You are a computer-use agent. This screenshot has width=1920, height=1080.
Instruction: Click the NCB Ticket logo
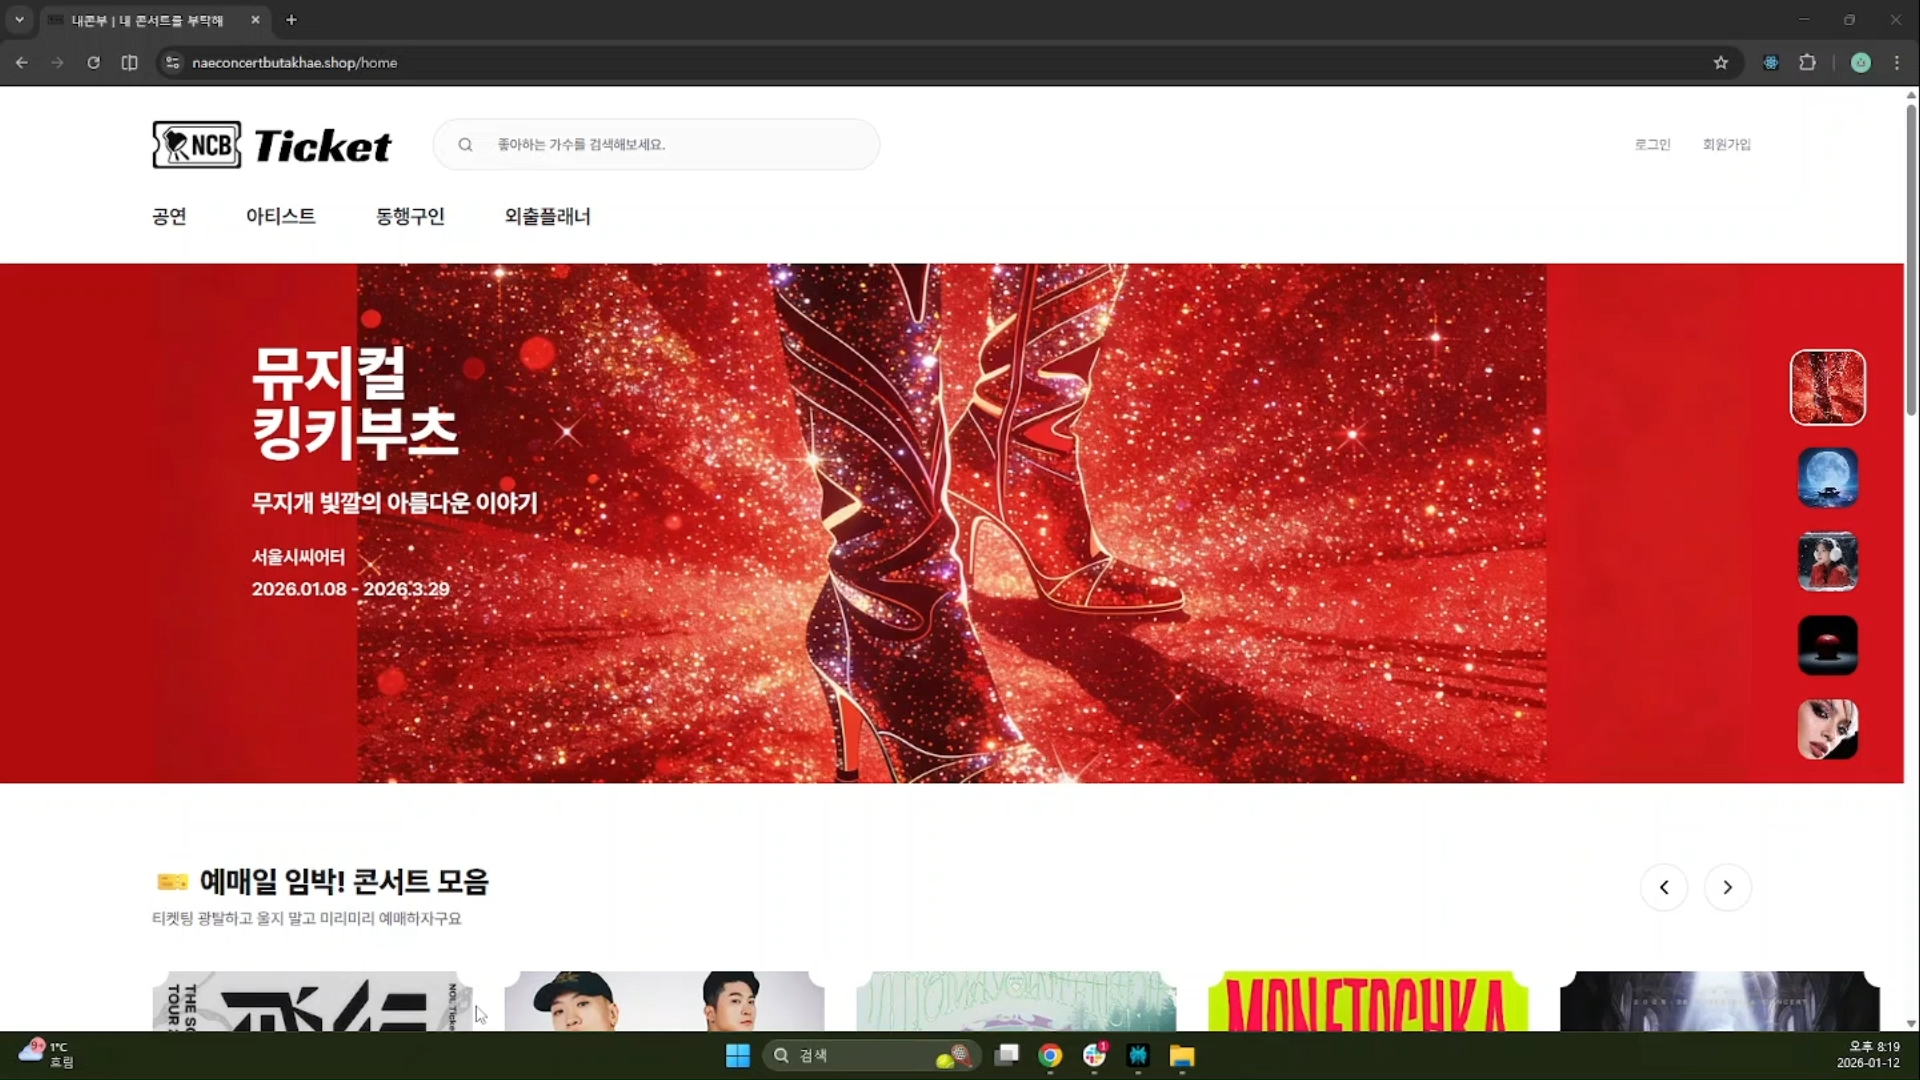pyautogui.click(x=271, y=145)
